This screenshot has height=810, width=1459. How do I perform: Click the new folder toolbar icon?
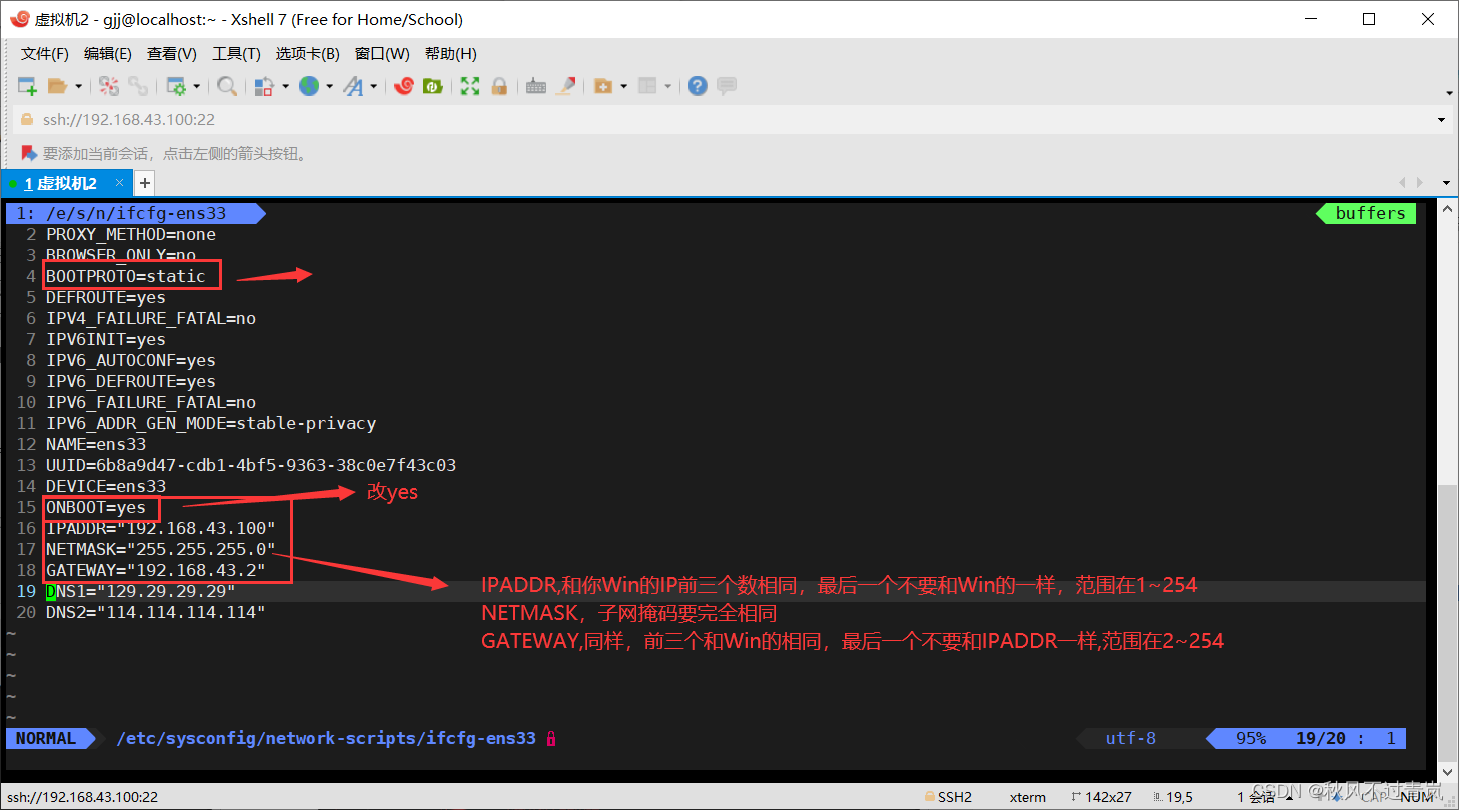coord(603,86)
